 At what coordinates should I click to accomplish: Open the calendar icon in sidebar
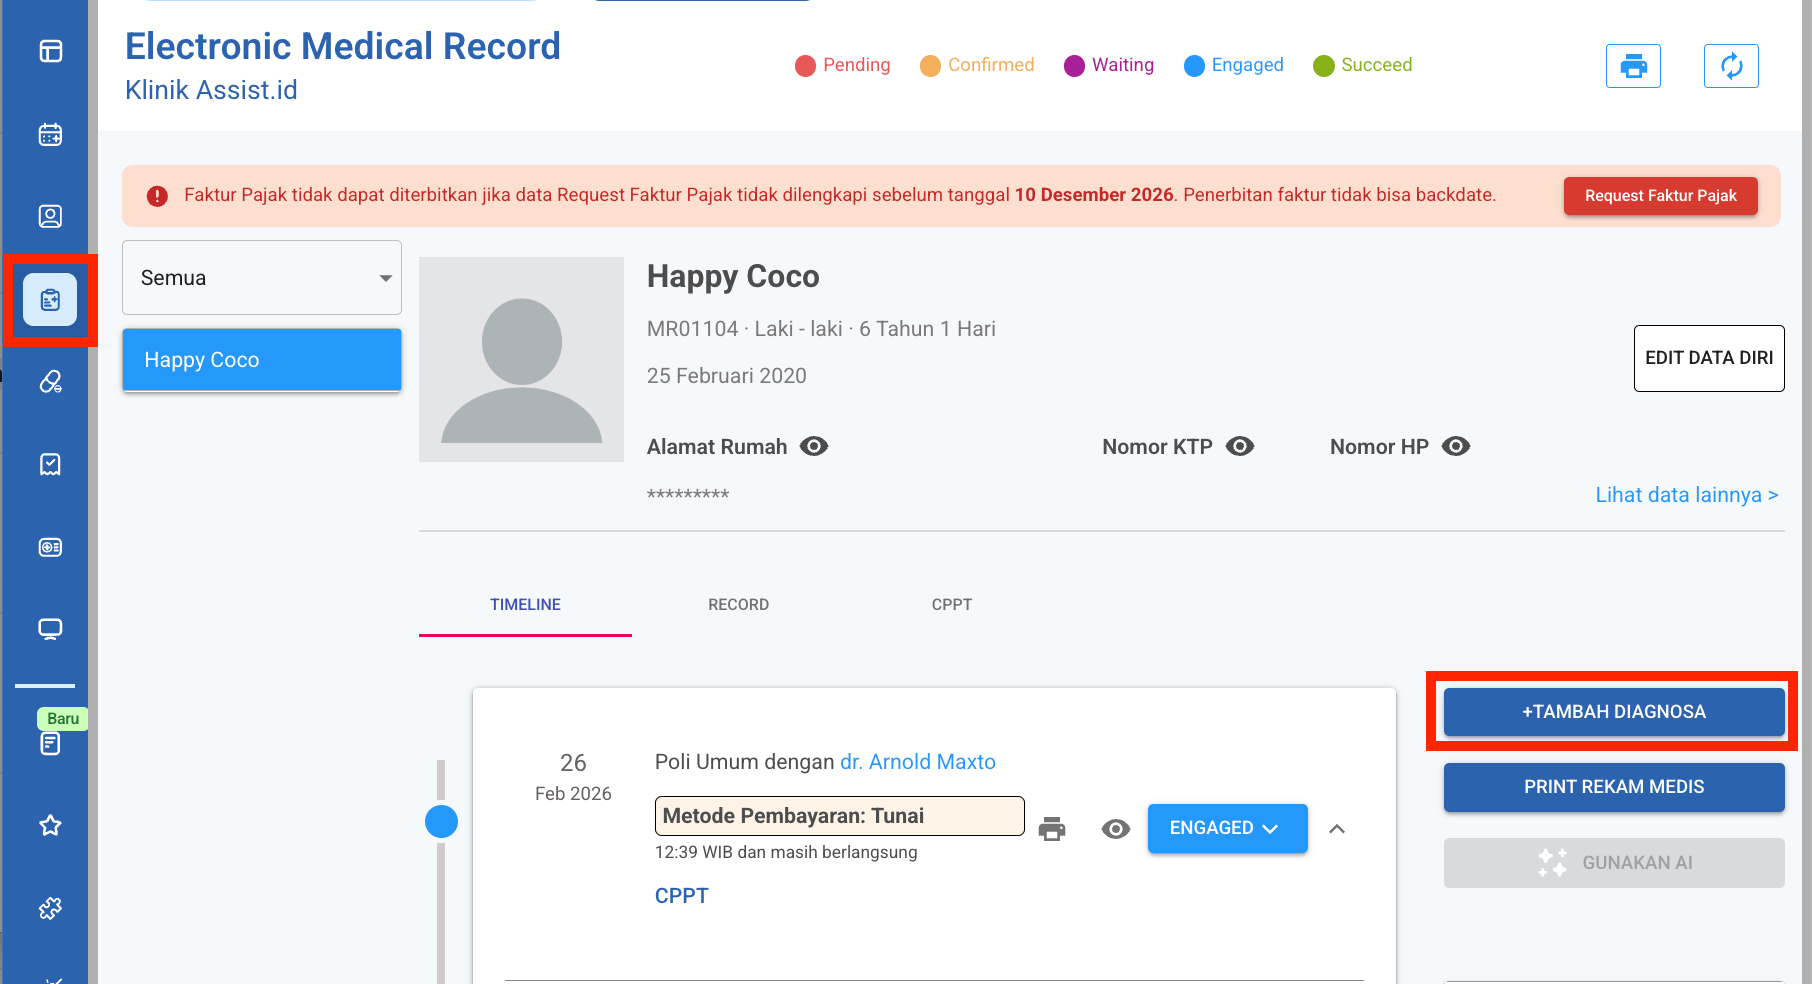click(50, 134)
